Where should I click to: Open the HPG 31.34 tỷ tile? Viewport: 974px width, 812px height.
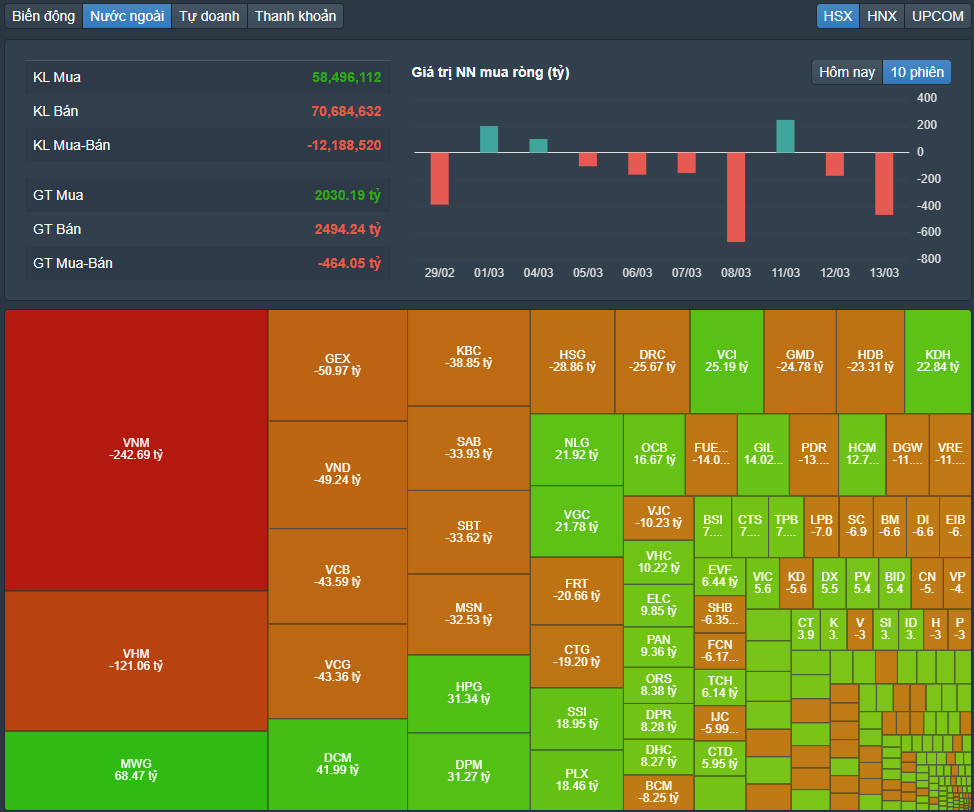point(468,693)
